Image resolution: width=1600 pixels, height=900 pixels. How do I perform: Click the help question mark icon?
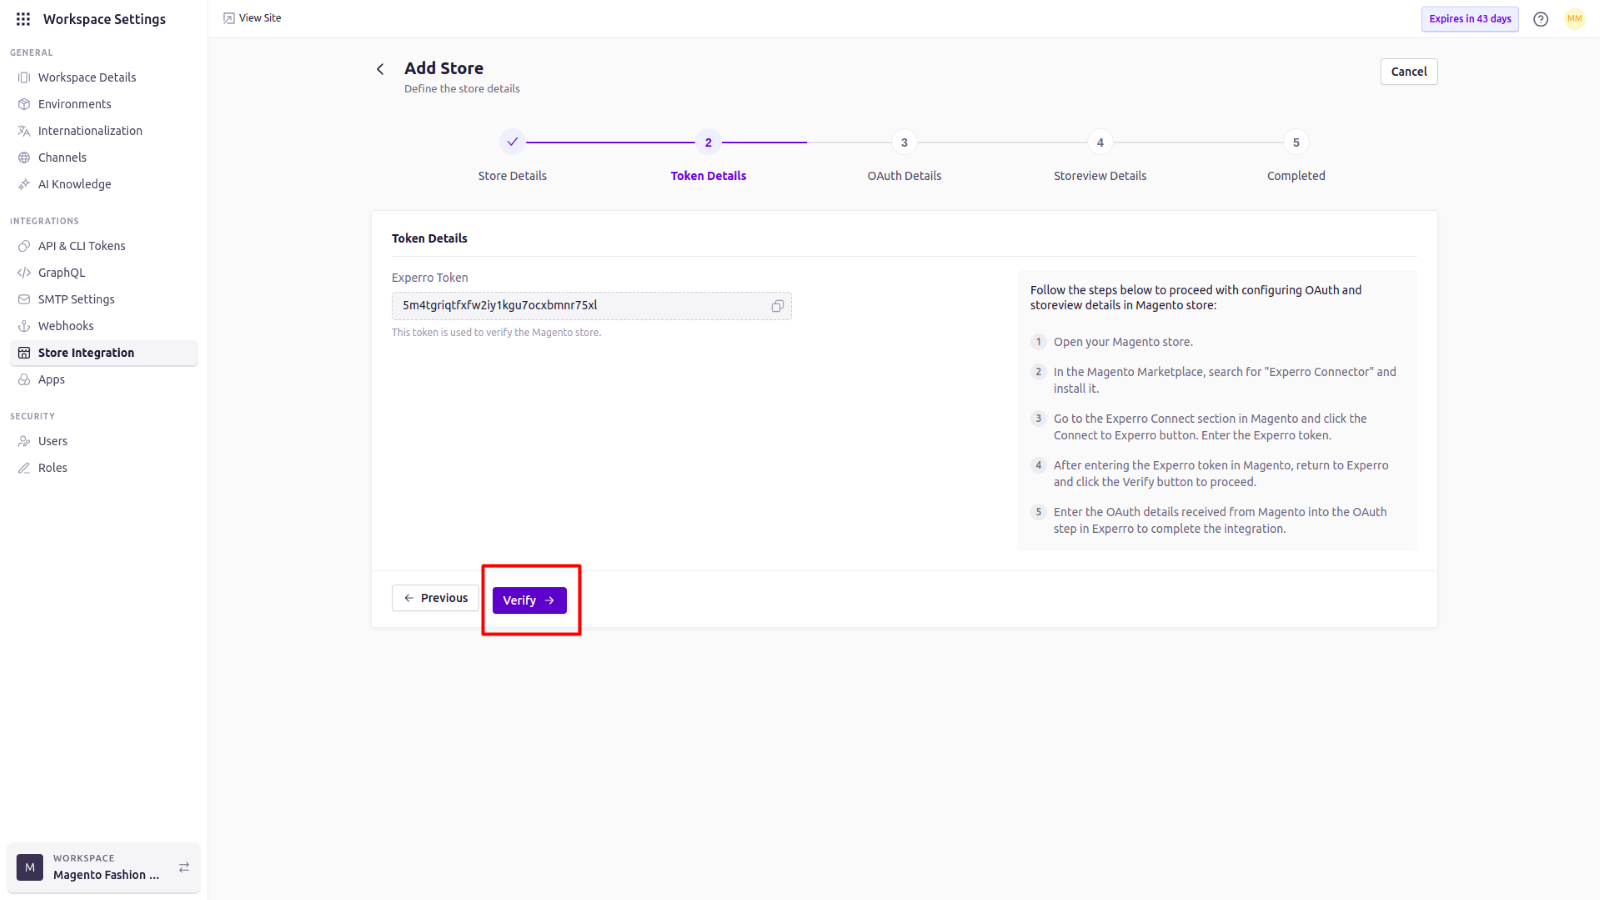pos(1541,19)
